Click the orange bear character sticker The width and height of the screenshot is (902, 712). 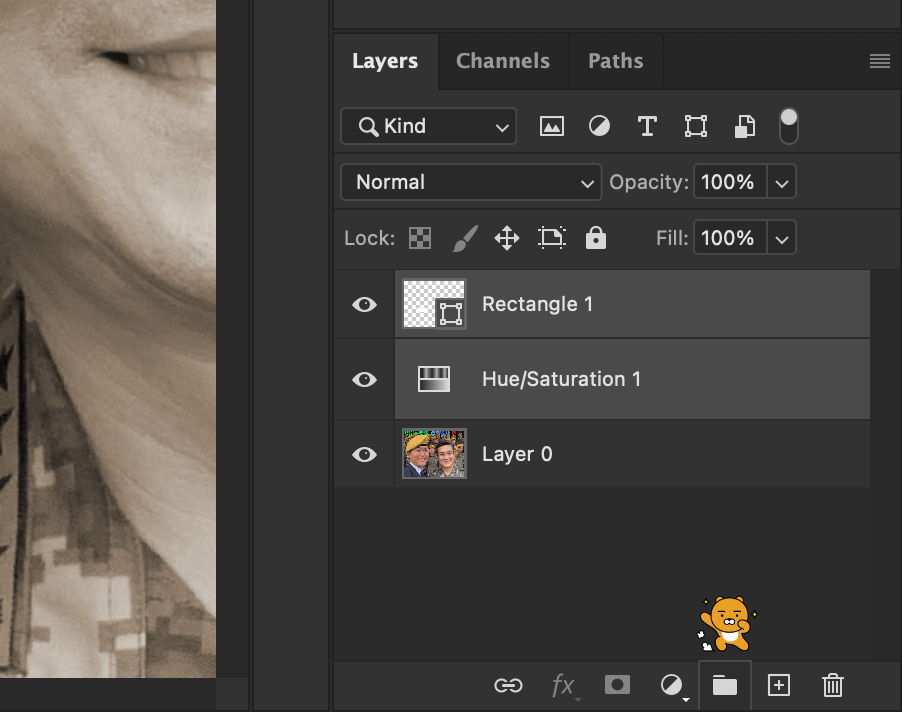pos(728,623)
